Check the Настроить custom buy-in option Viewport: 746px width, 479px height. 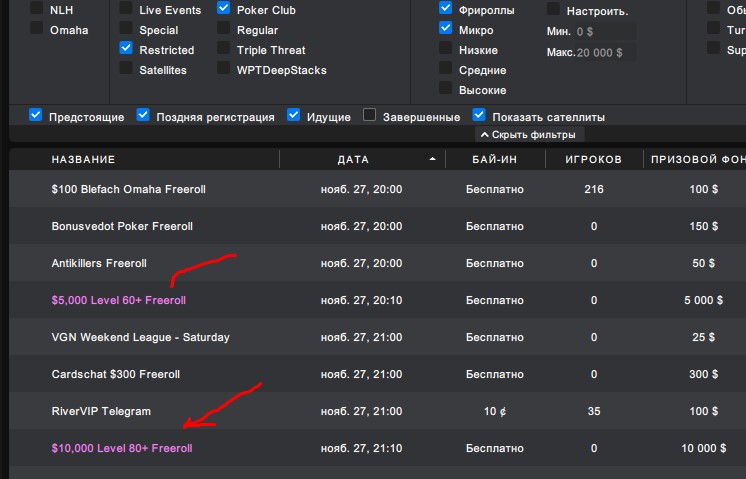553,9
